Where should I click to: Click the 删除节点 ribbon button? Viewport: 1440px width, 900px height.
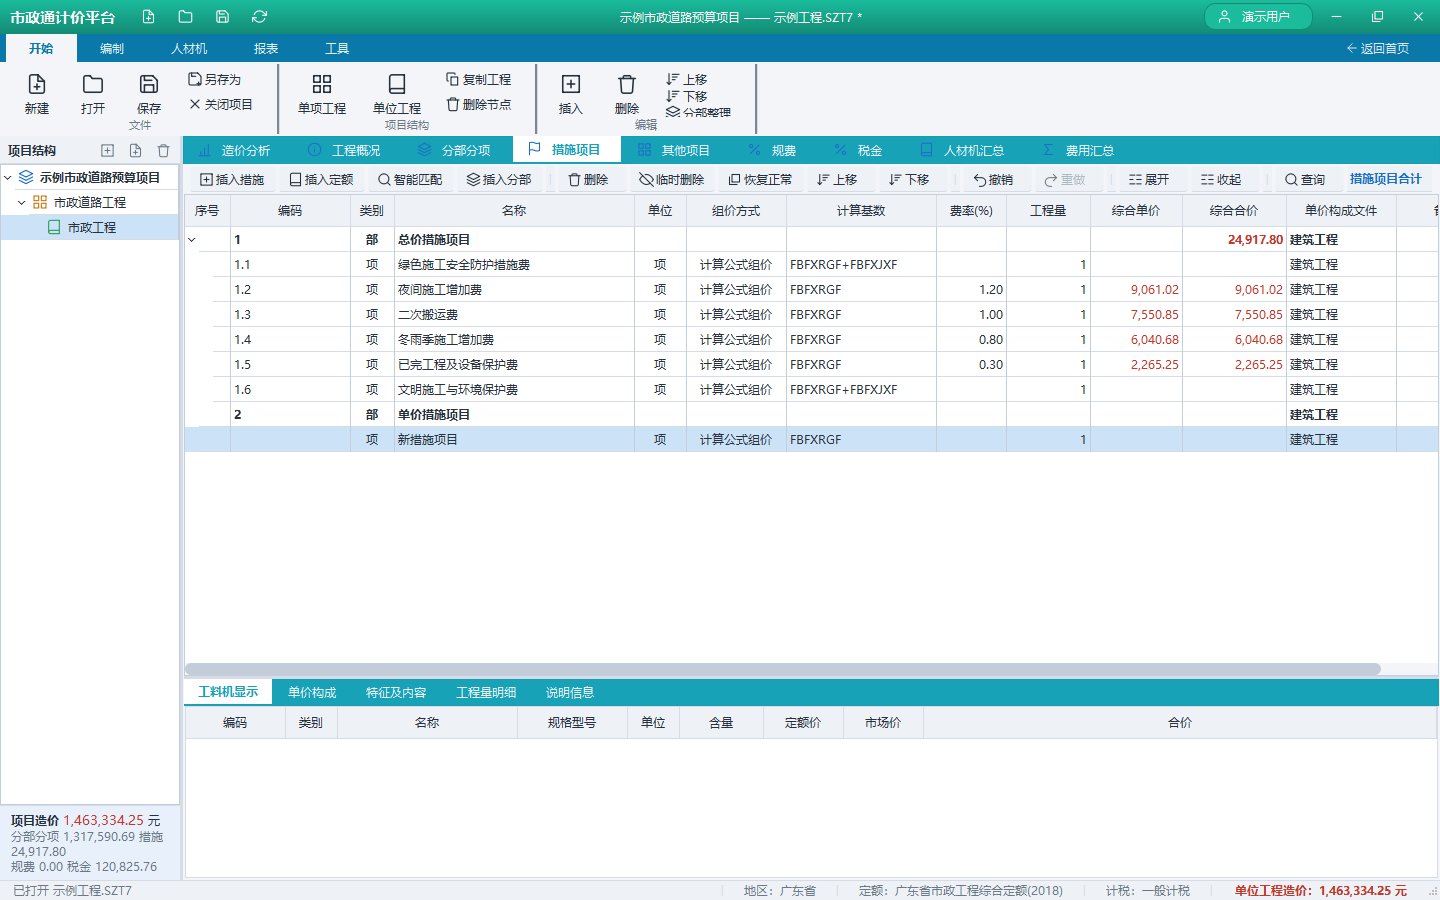(478, 104)
